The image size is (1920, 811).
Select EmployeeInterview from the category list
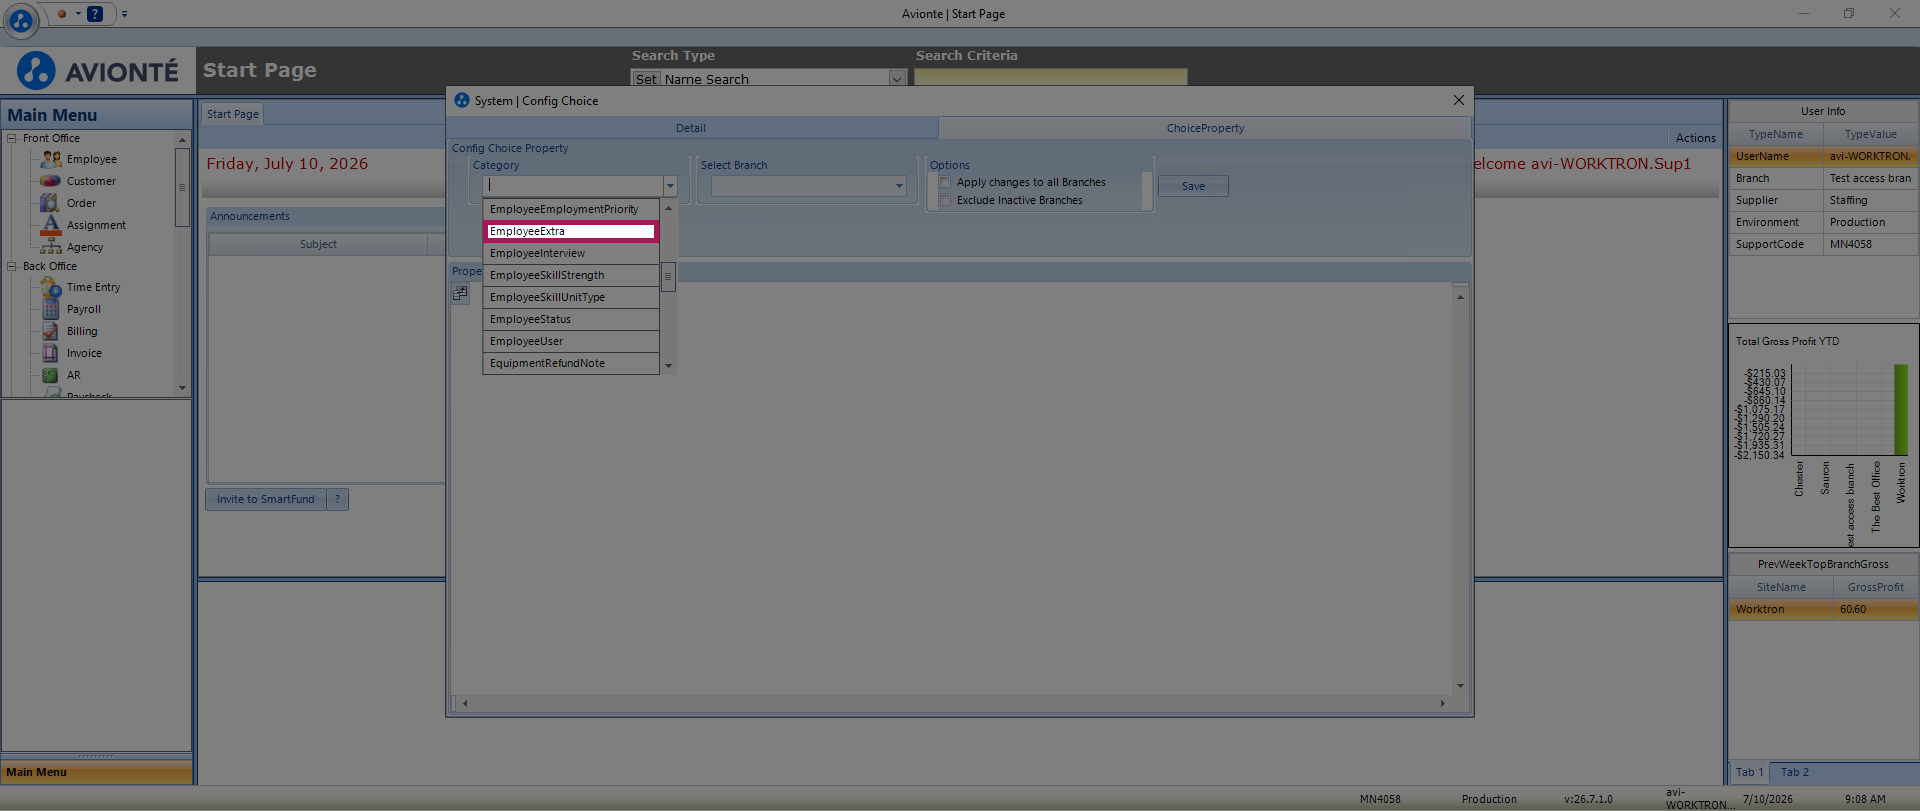(571, 253)
